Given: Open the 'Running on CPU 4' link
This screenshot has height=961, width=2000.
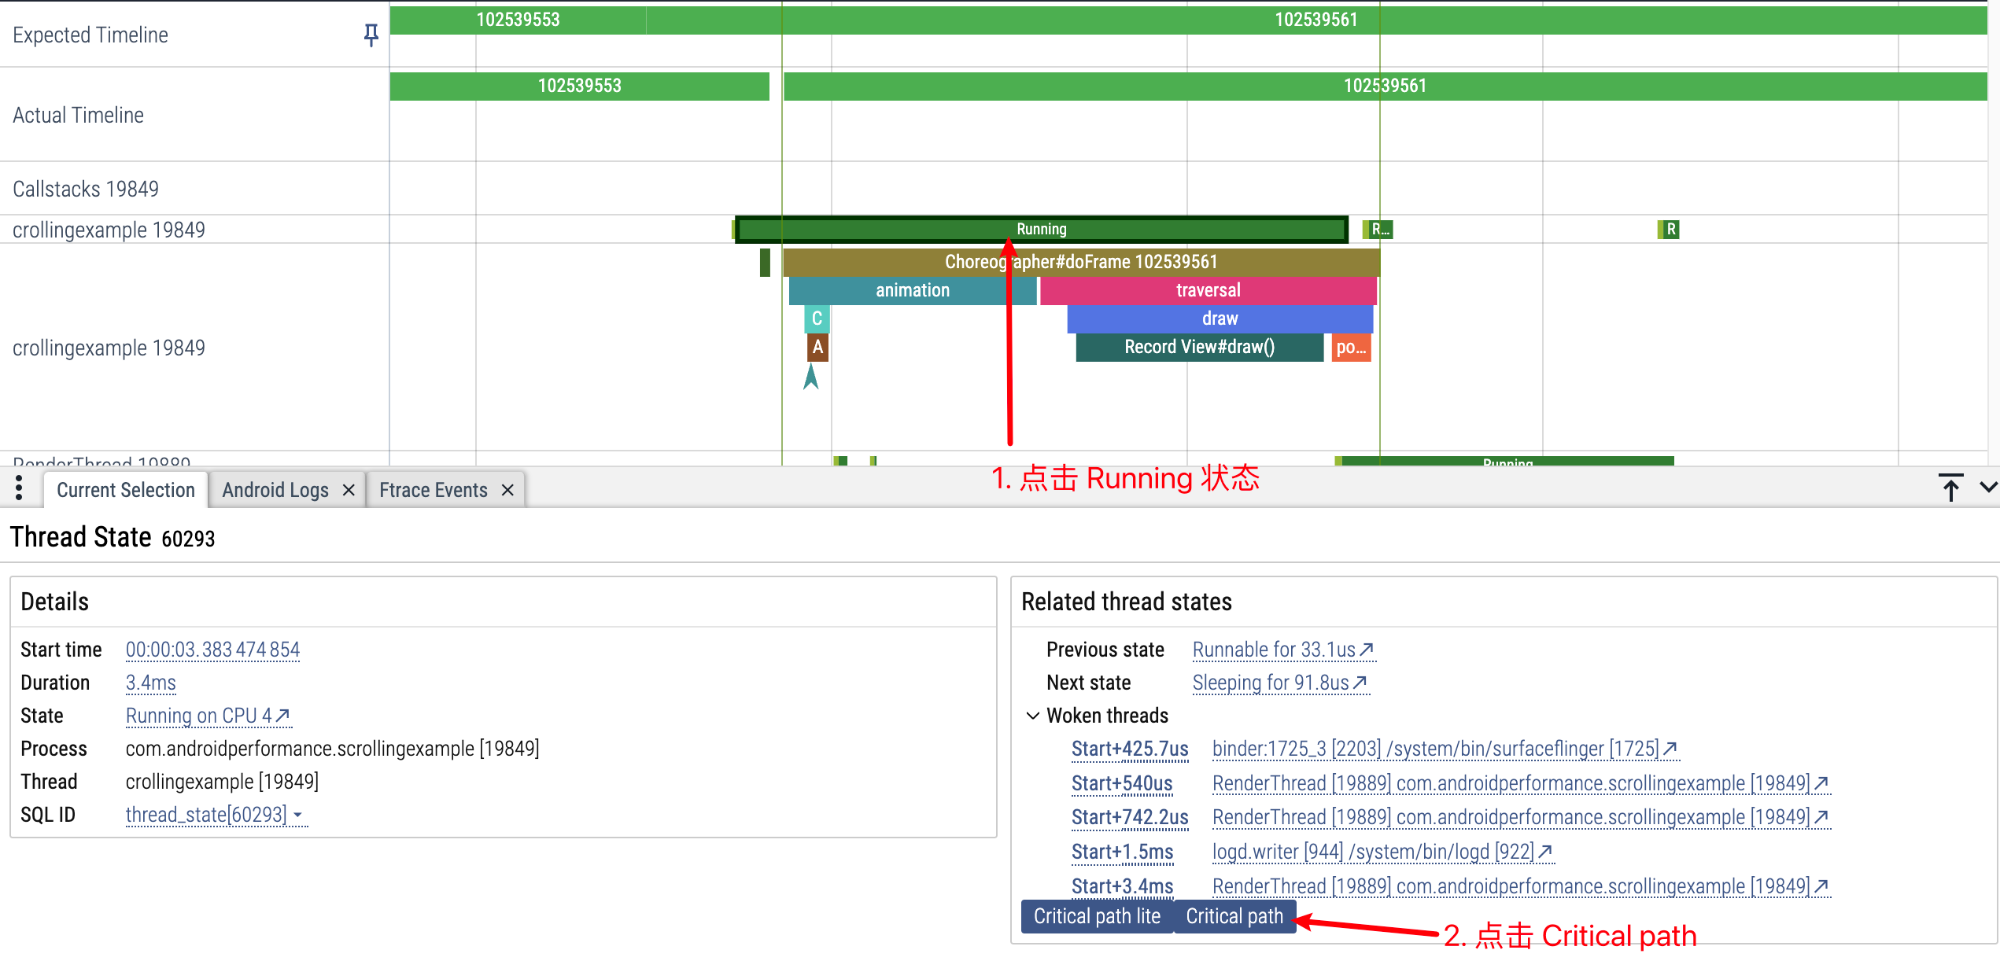Looking at the screenshot, I should (x=207, y=716).
